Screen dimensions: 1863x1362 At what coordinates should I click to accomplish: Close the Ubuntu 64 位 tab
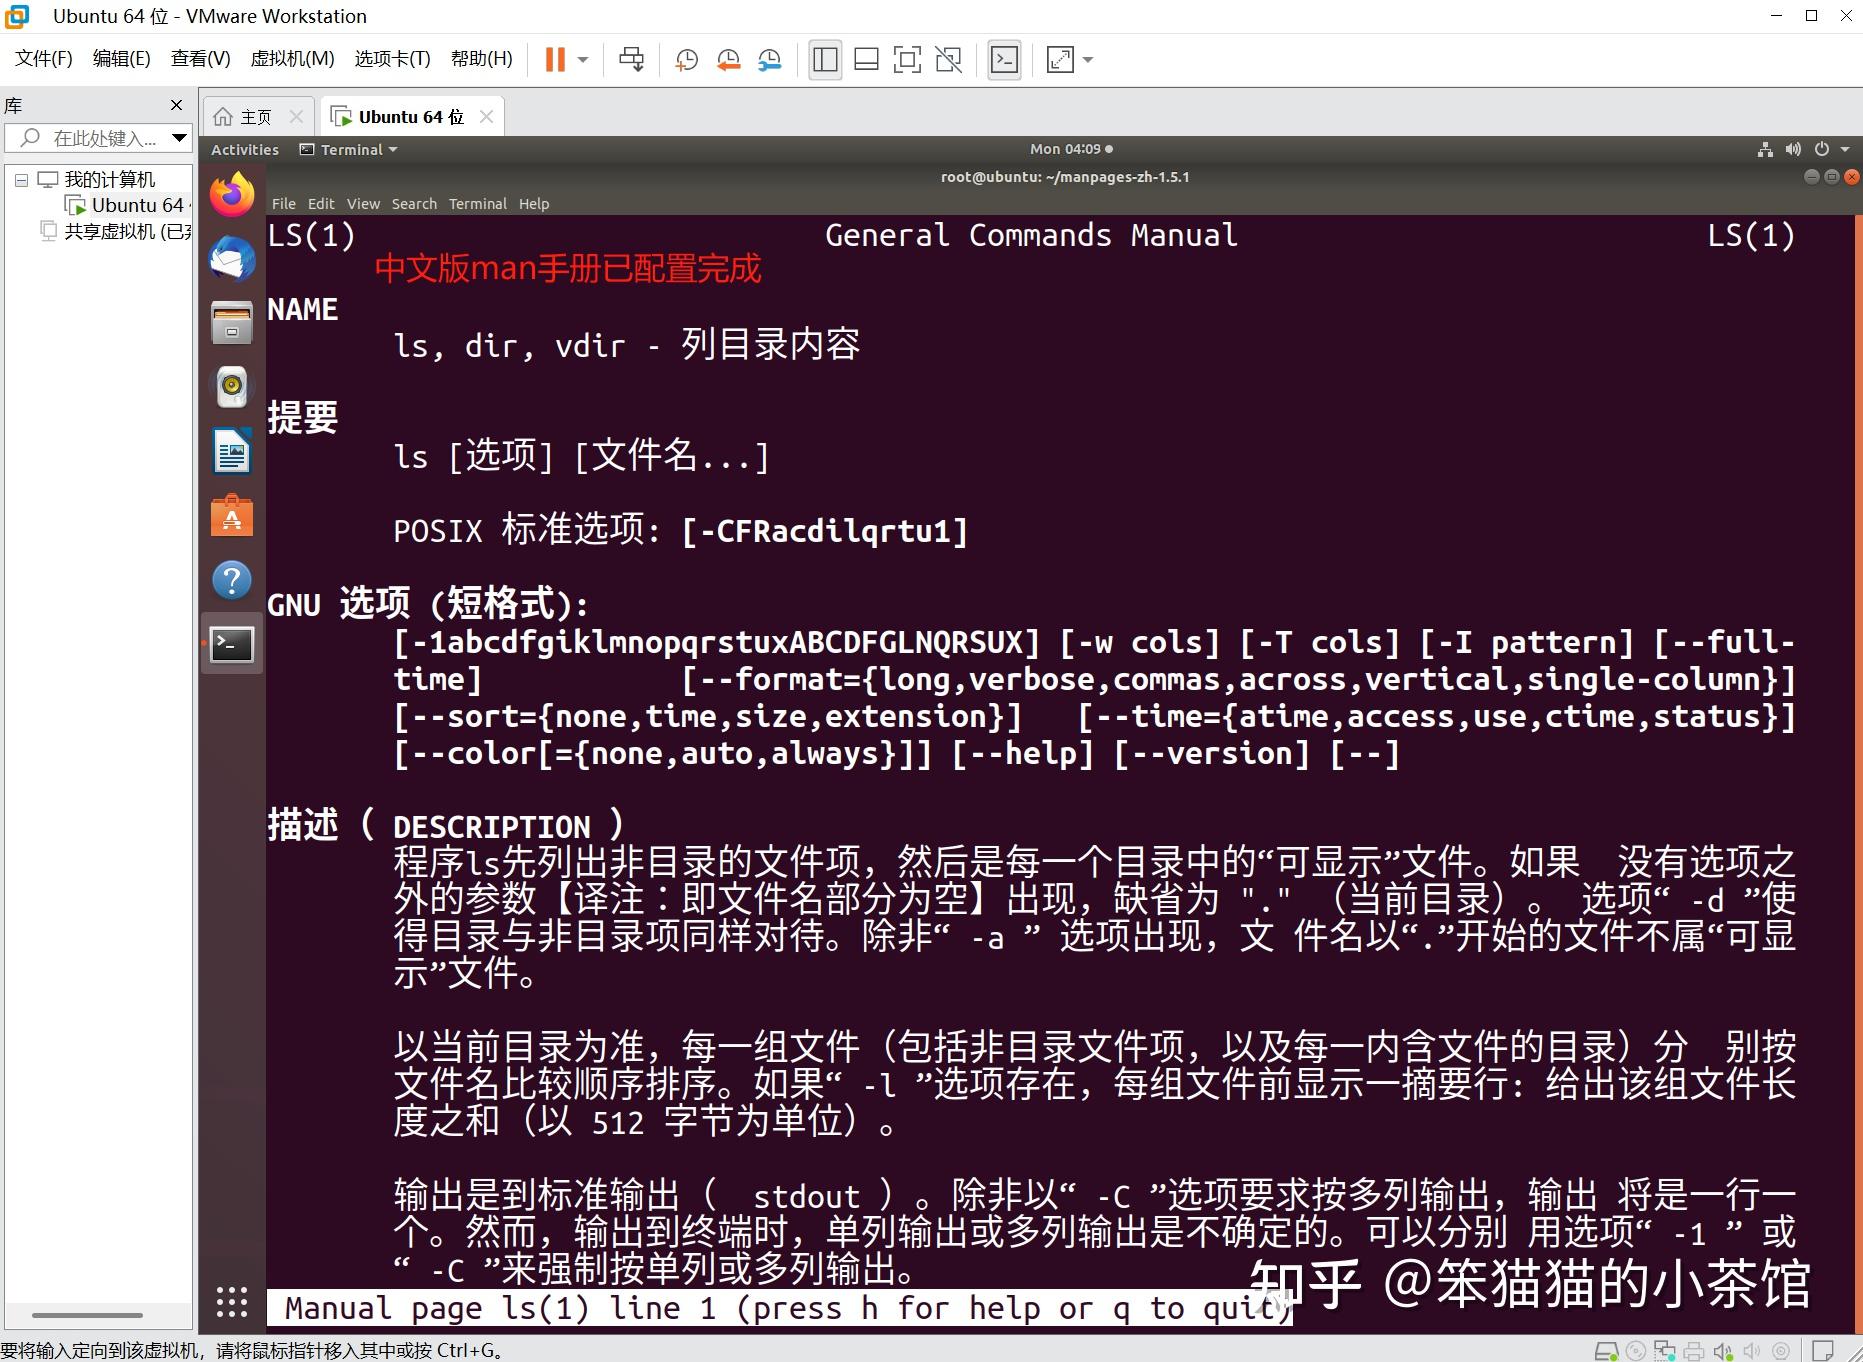(486, 117)
